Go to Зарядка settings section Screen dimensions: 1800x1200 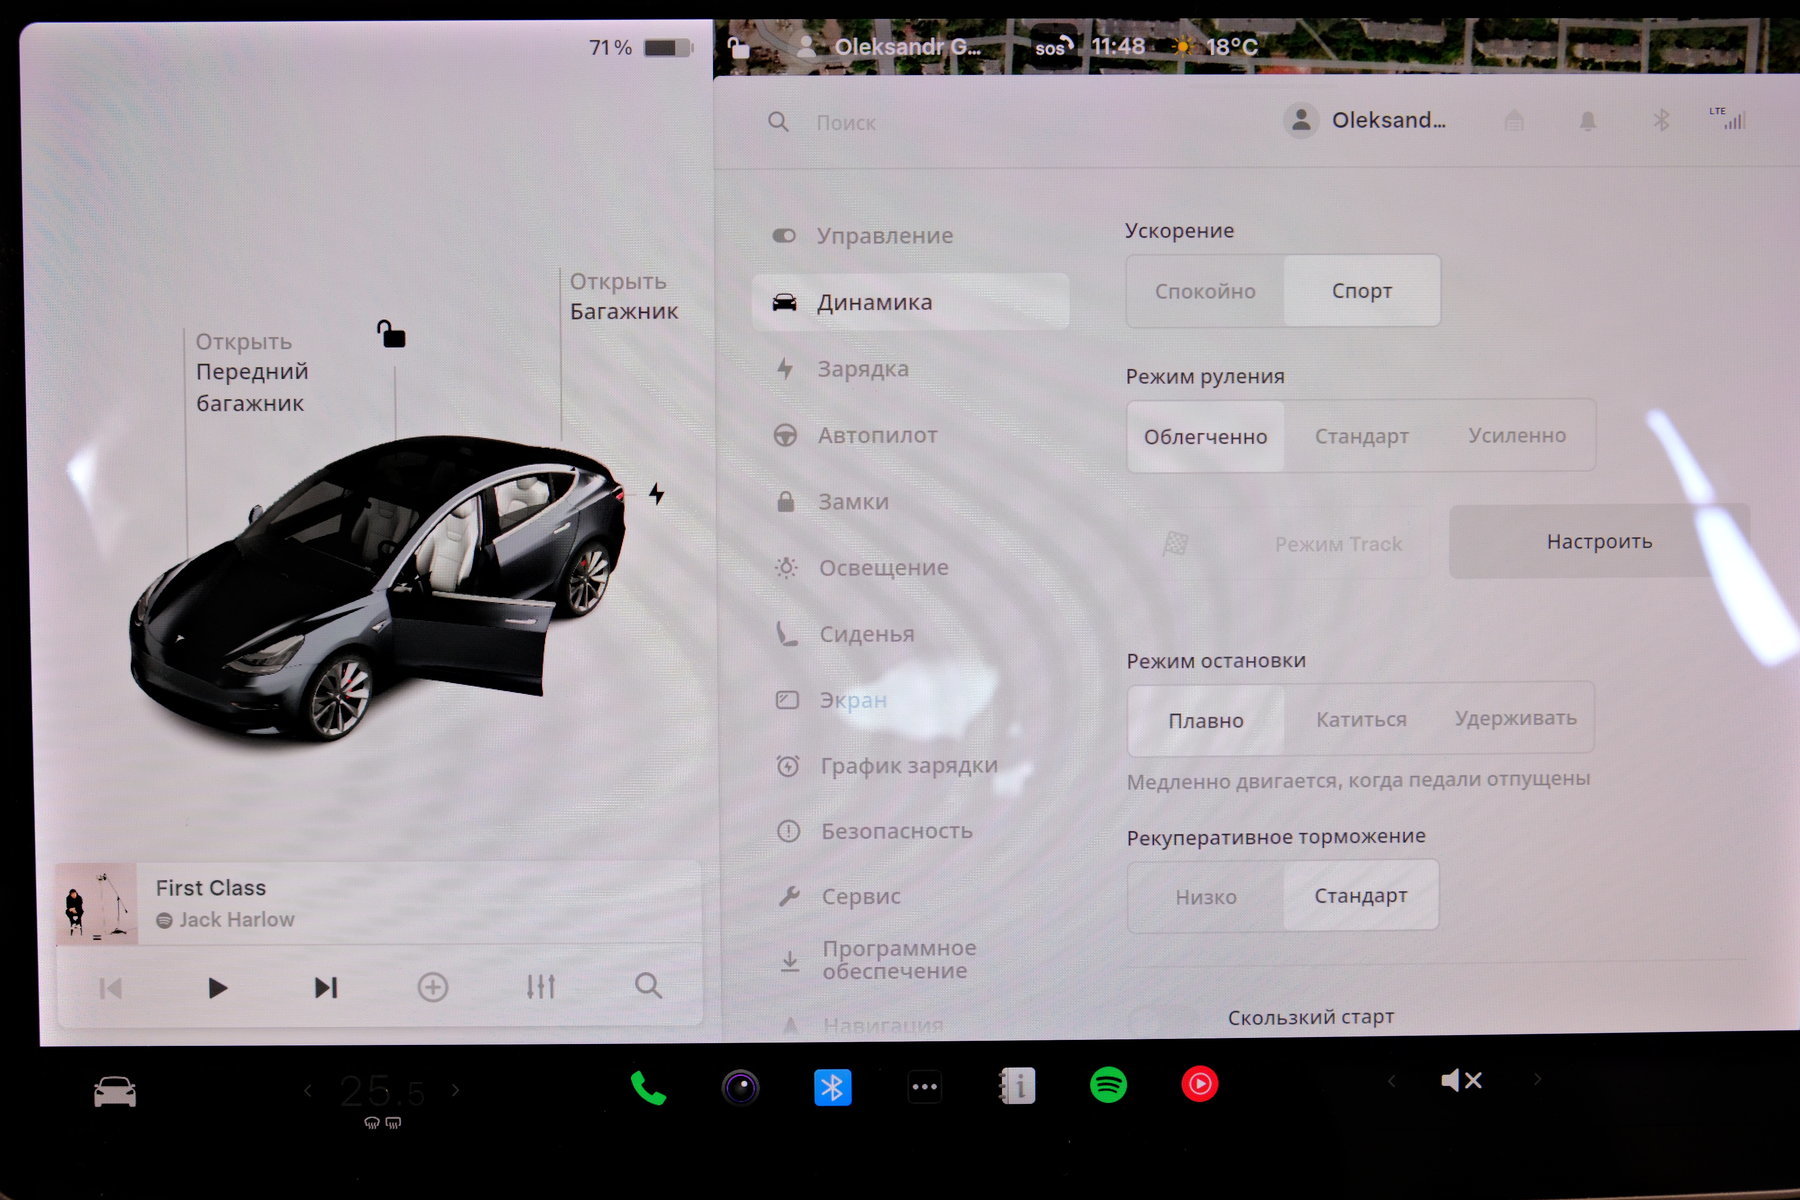point(863,369)
